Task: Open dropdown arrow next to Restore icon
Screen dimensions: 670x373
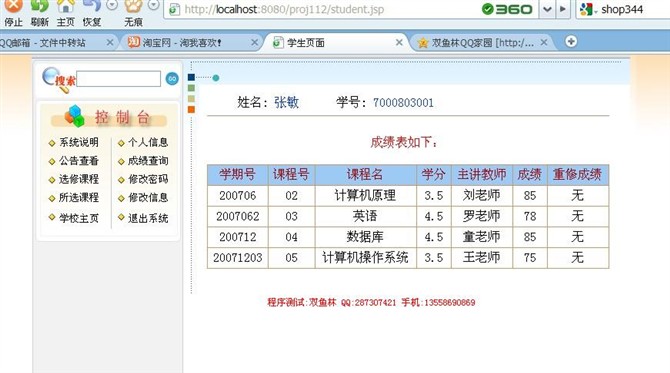Action: pyautogui.click(x=112, y=5)
